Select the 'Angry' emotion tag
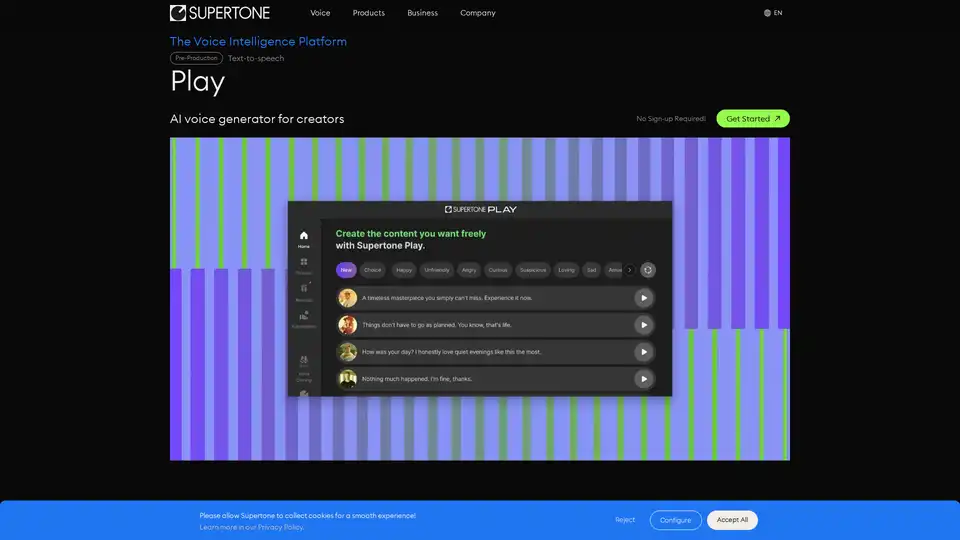 coord(469,270)
